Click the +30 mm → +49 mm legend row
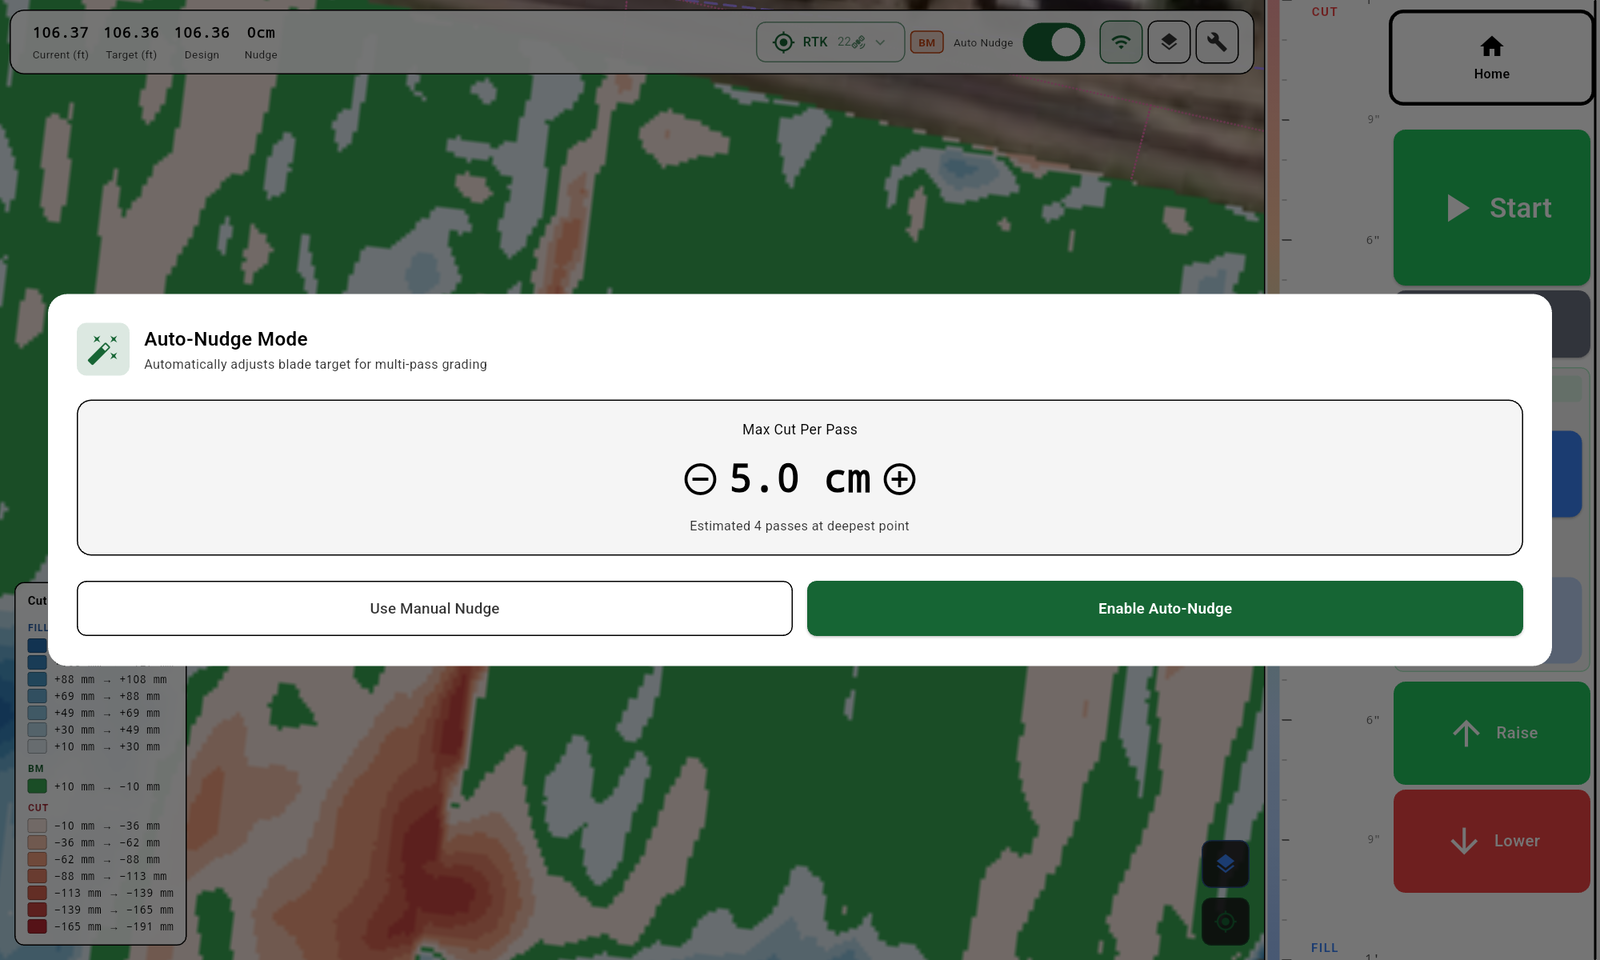Image resolution: width=1600 pixels, height=960 pixels. [x=95, y=730]
